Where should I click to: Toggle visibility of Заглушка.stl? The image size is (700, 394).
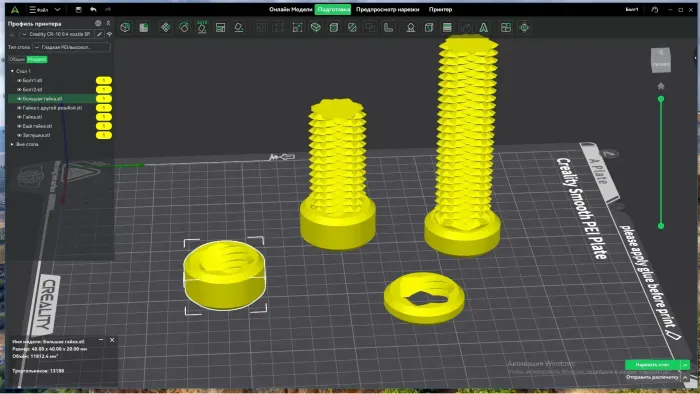19,135
